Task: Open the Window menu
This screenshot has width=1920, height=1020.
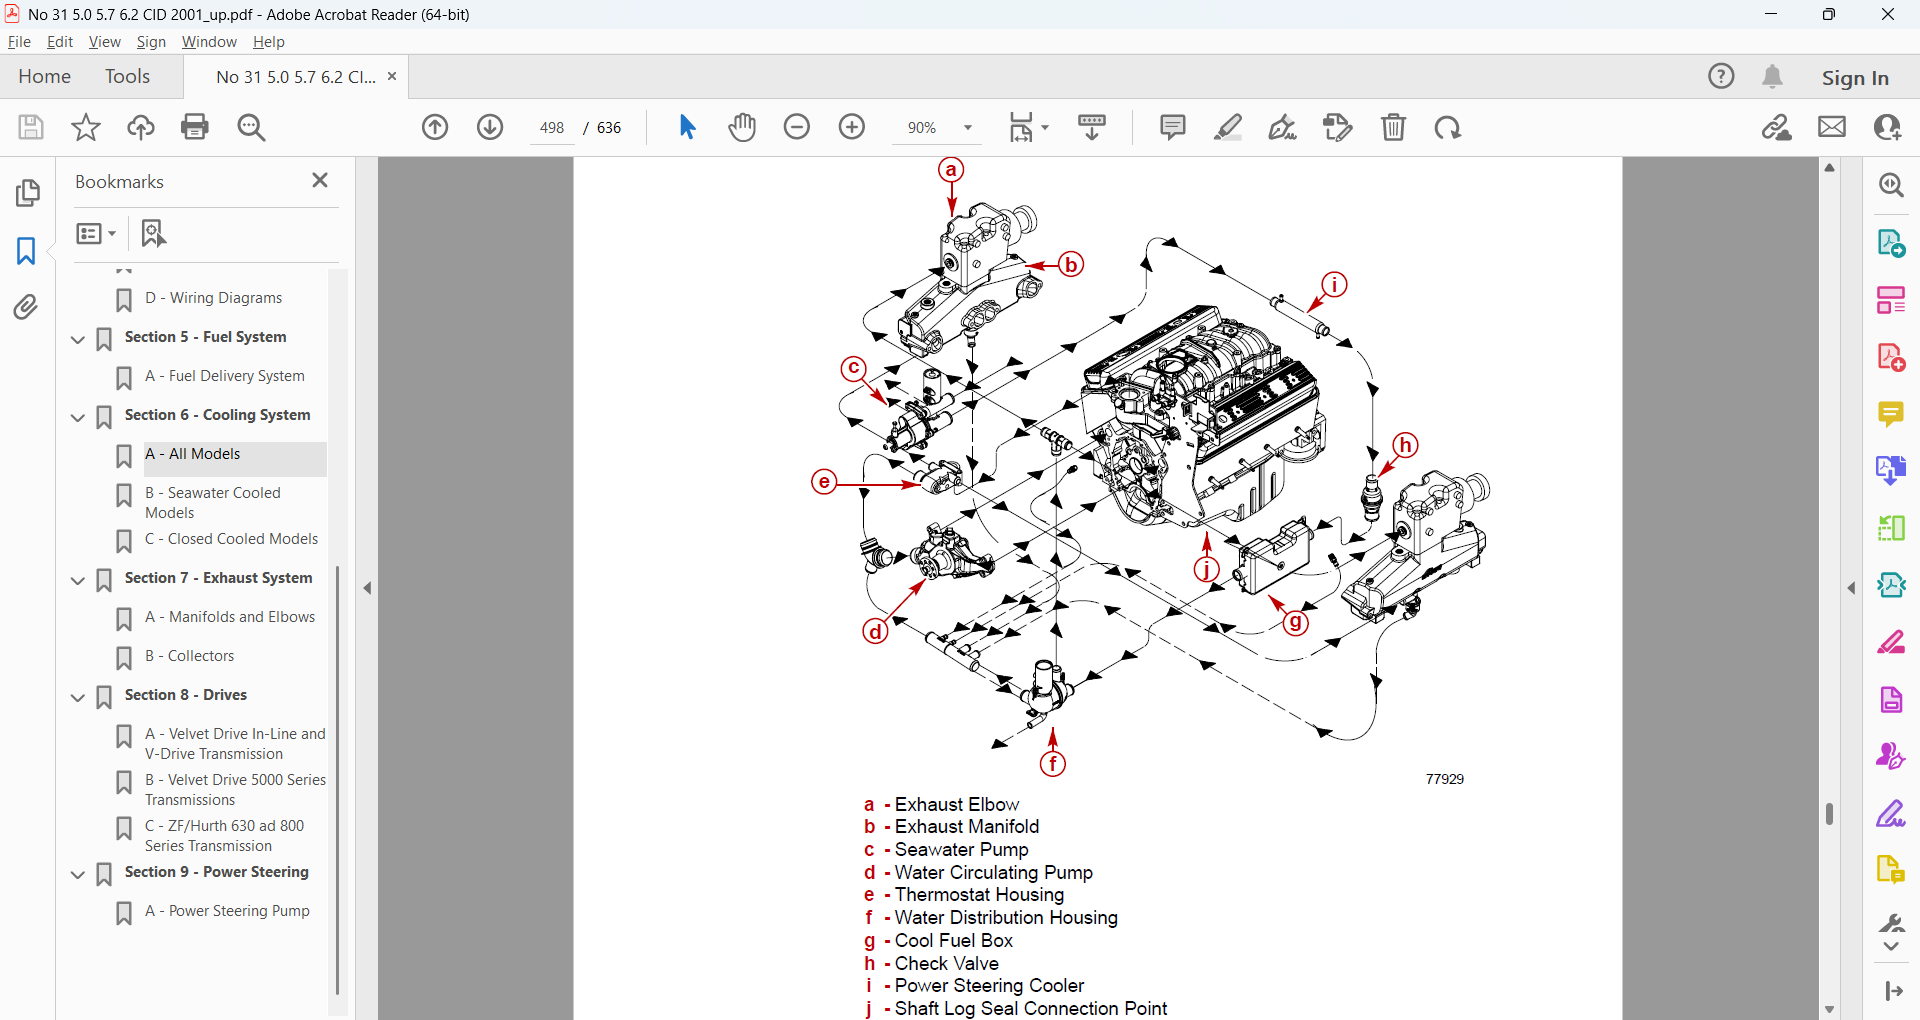Action: pos(209,42)
